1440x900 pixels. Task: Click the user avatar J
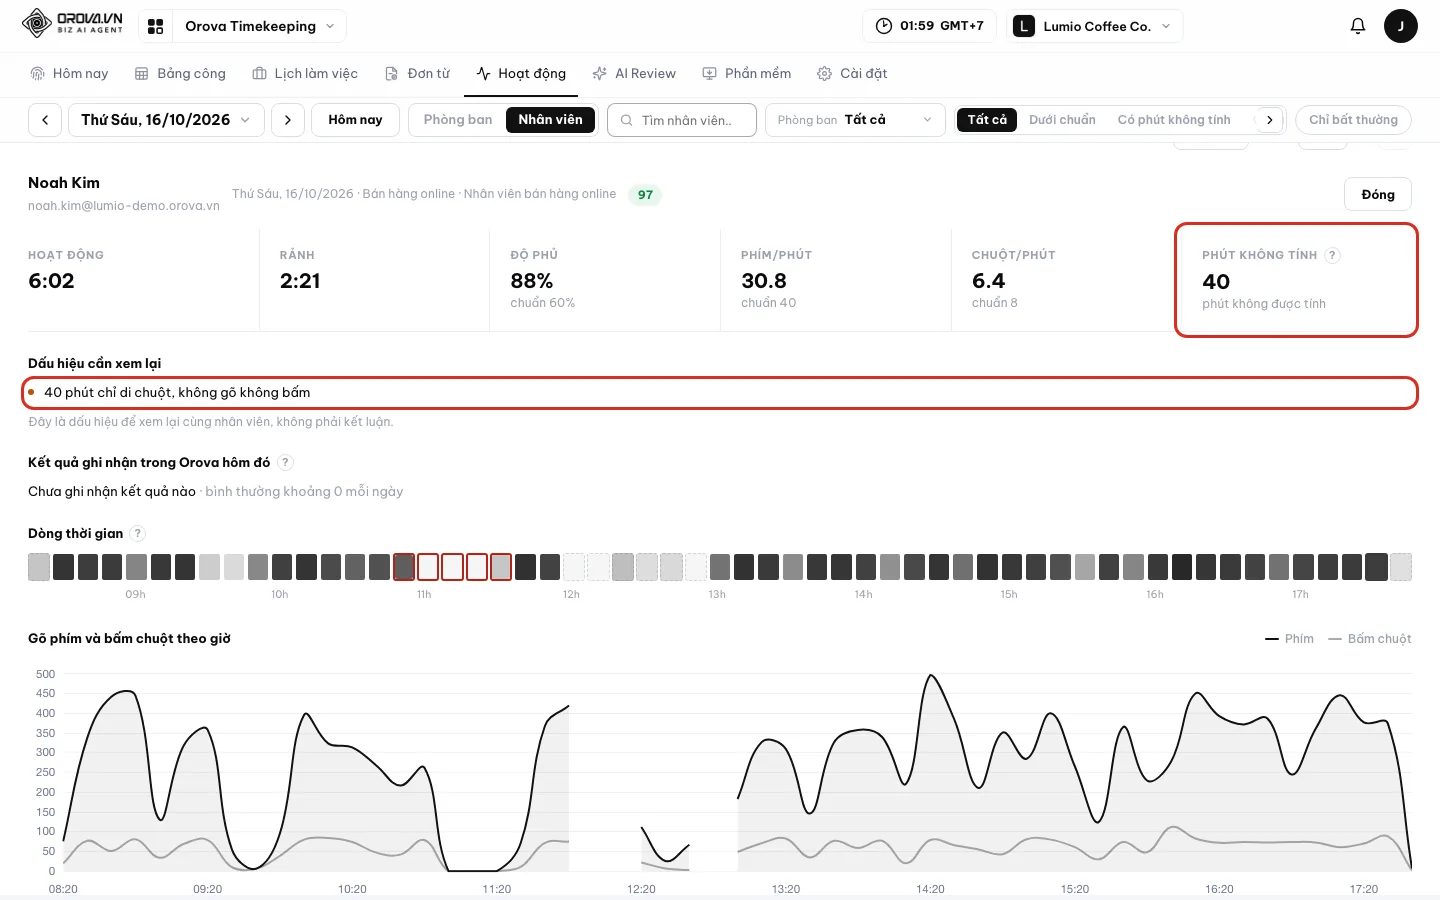point(1400,26)
